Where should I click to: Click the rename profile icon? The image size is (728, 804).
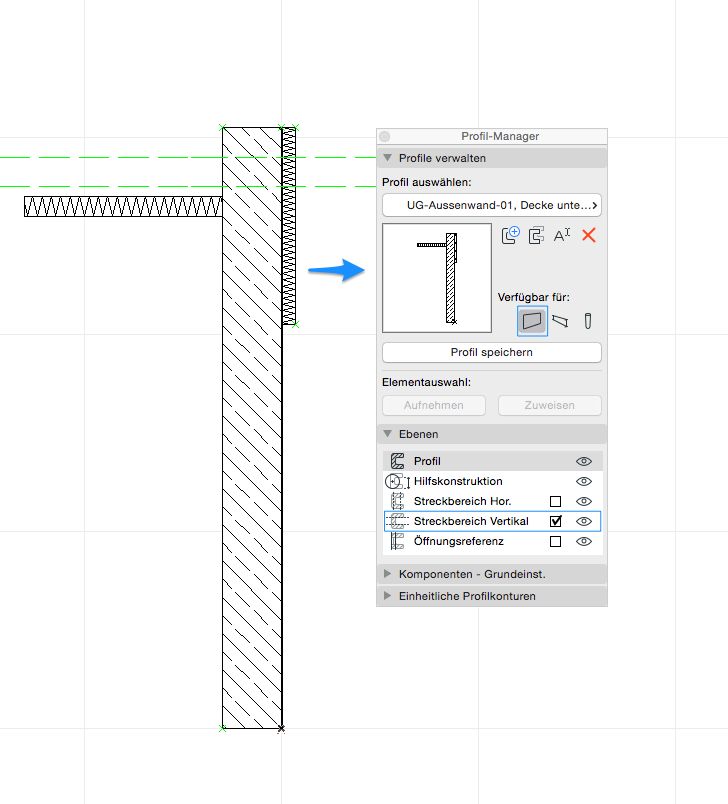pos(562,236)
